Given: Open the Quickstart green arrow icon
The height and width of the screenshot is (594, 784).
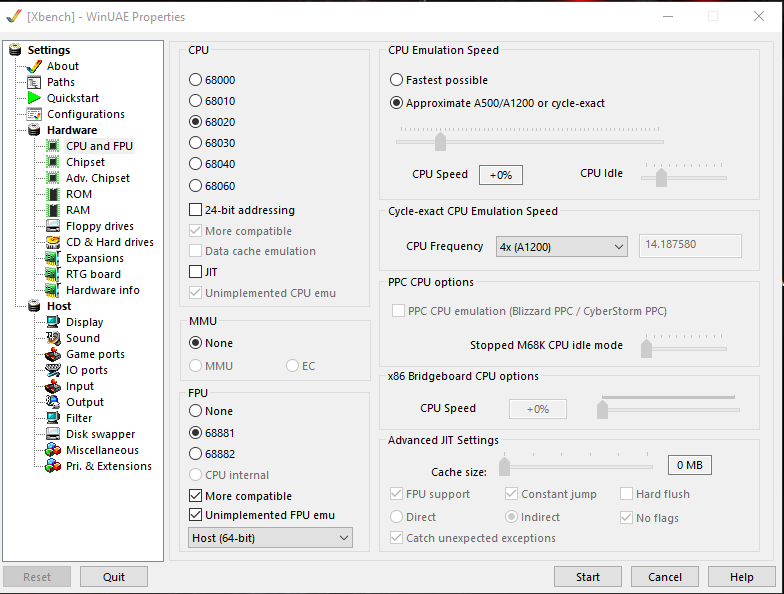Looking at the screenshot, I should [x=34, y=98].
